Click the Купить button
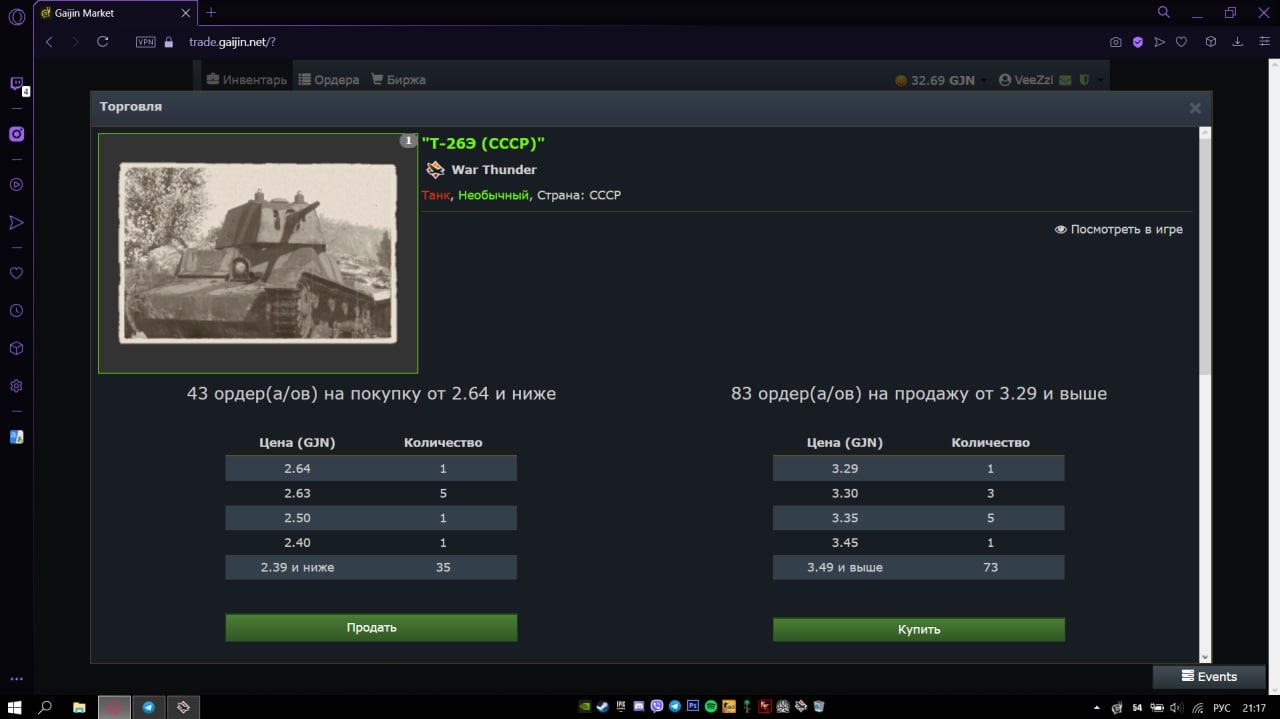Screen dimensions: 1280x719 point(919,629)
